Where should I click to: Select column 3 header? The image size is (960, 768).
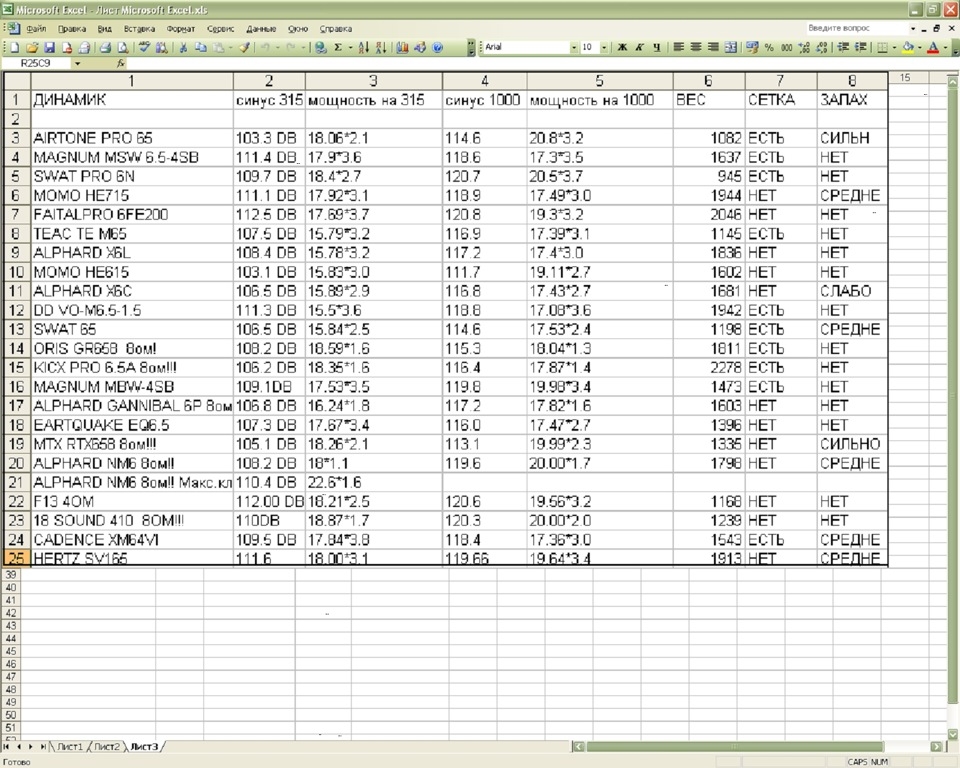point(373,81)
